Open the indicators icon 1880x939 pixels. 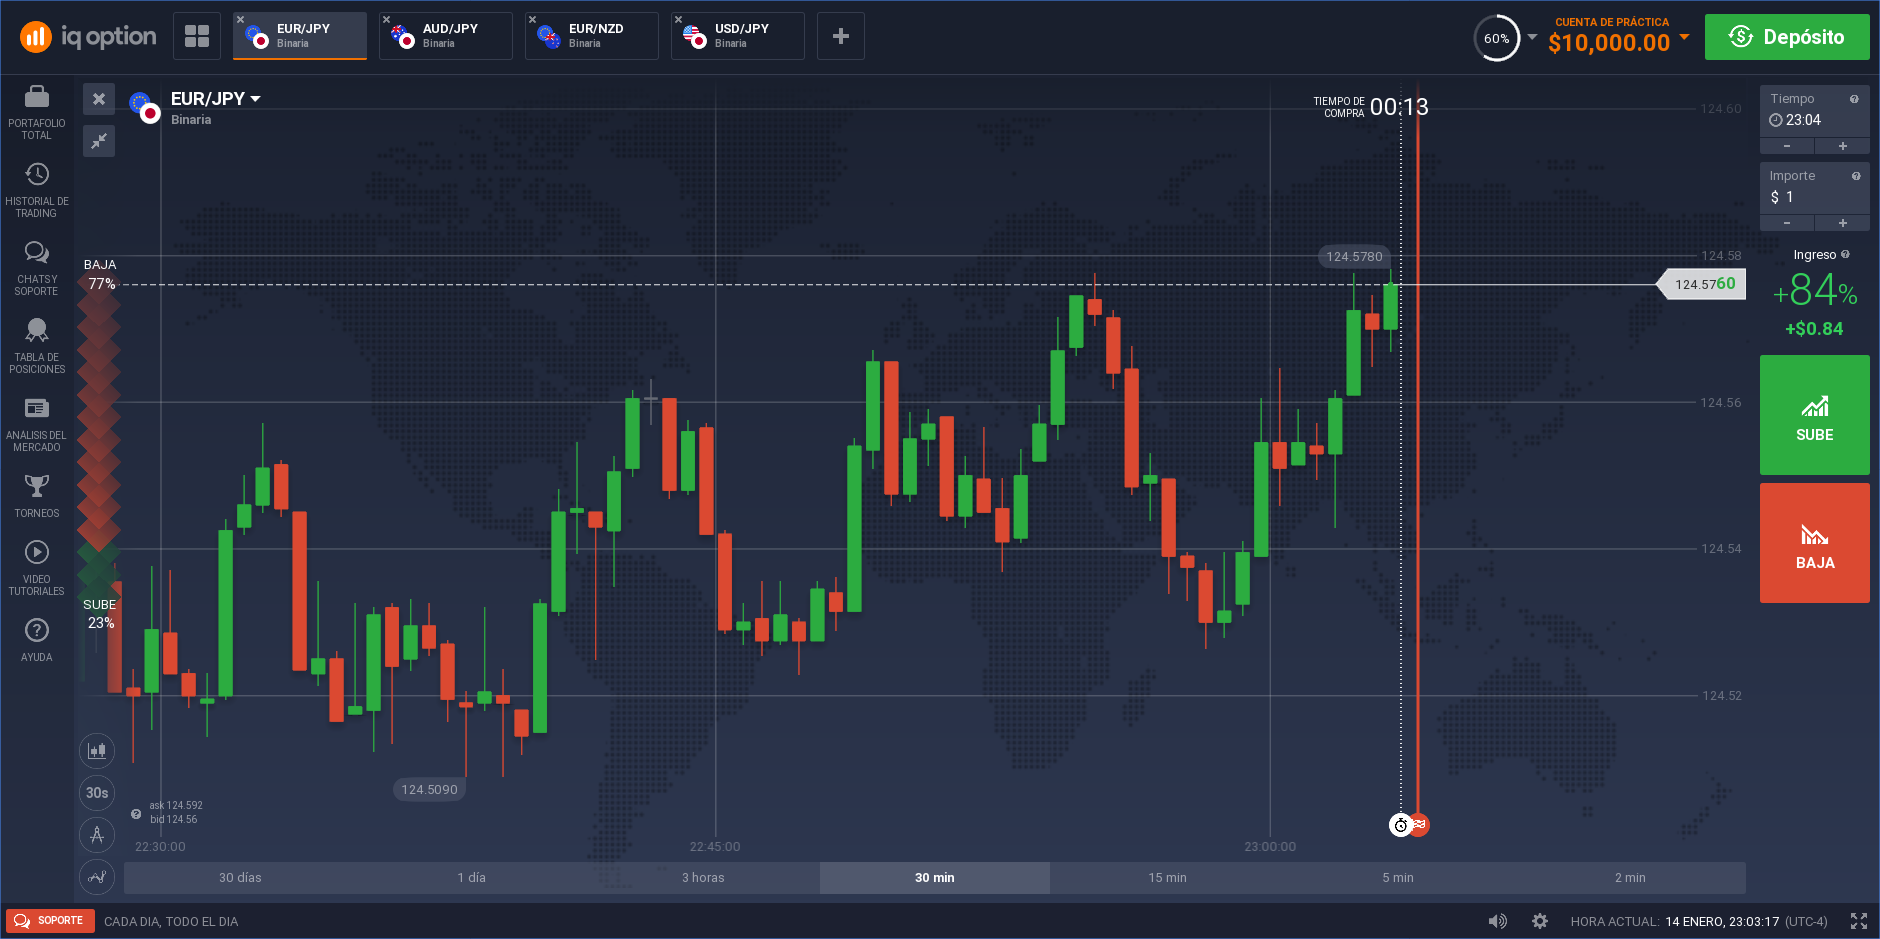tap(97, 877)
